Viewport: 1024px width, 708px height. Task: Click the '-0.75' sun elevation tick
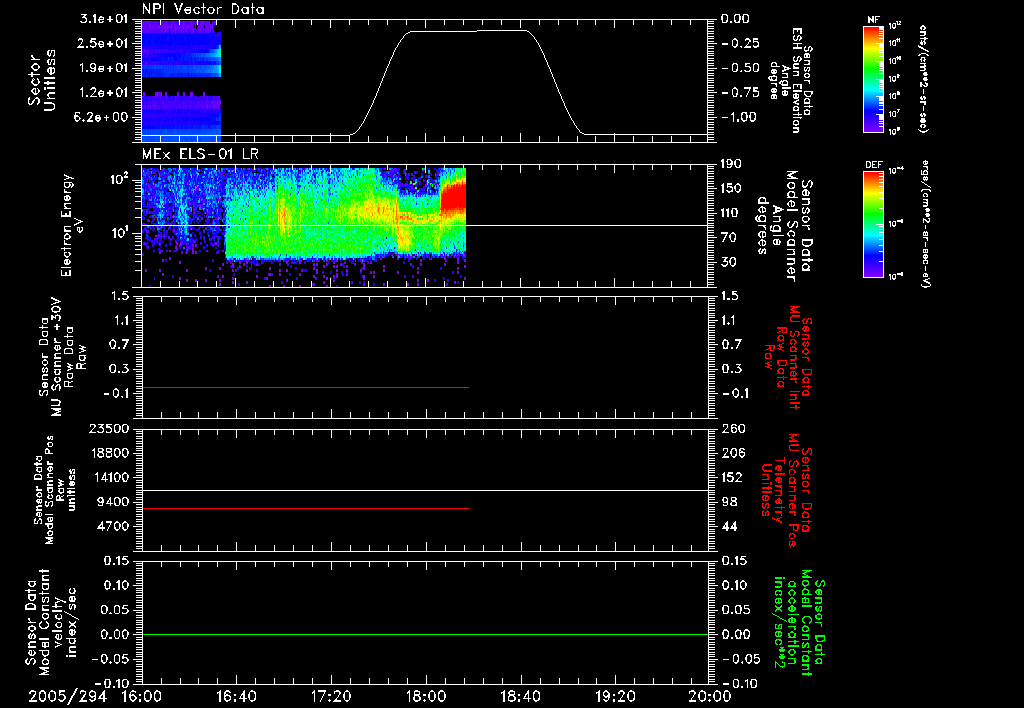(739, 93)
